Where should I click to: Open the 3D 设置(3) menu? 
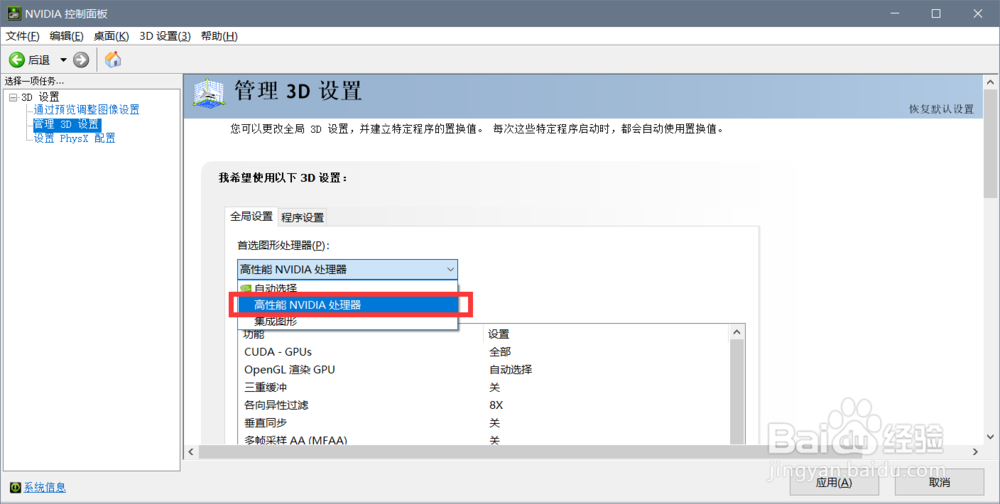click(x=165, y=36)
